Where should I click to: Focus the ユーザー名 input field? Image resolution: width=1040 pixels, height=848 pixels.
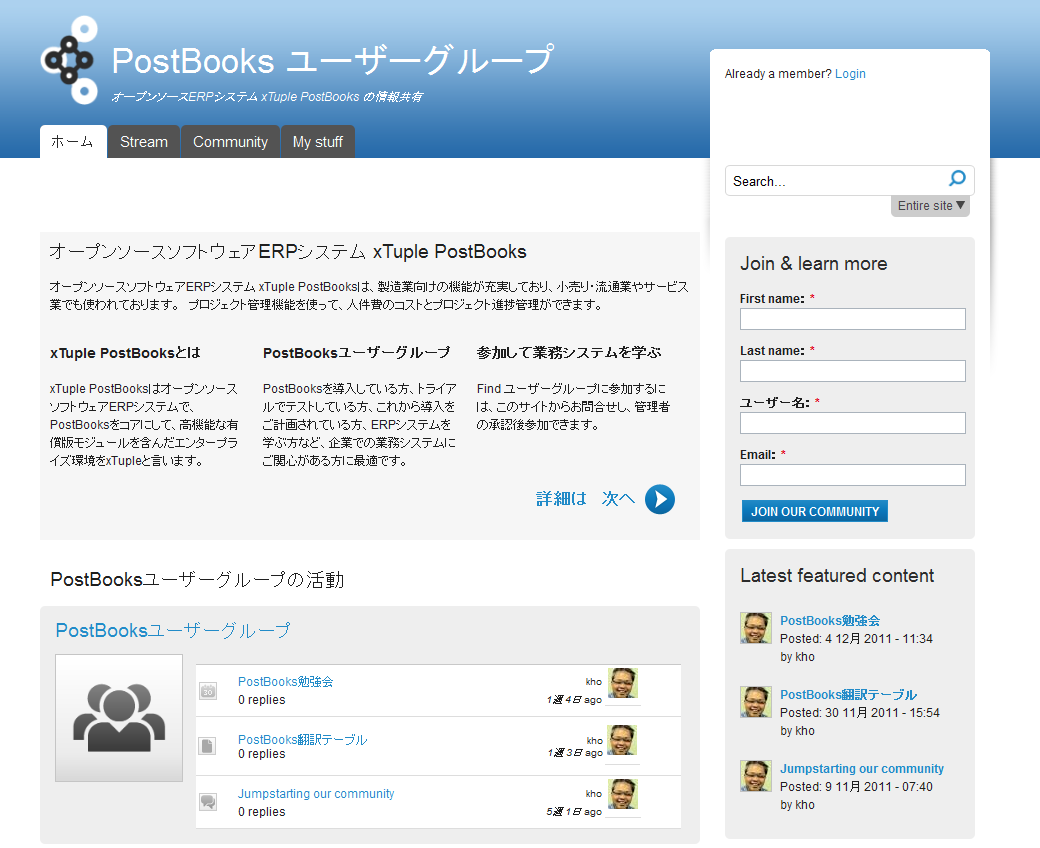click(852, 423)
